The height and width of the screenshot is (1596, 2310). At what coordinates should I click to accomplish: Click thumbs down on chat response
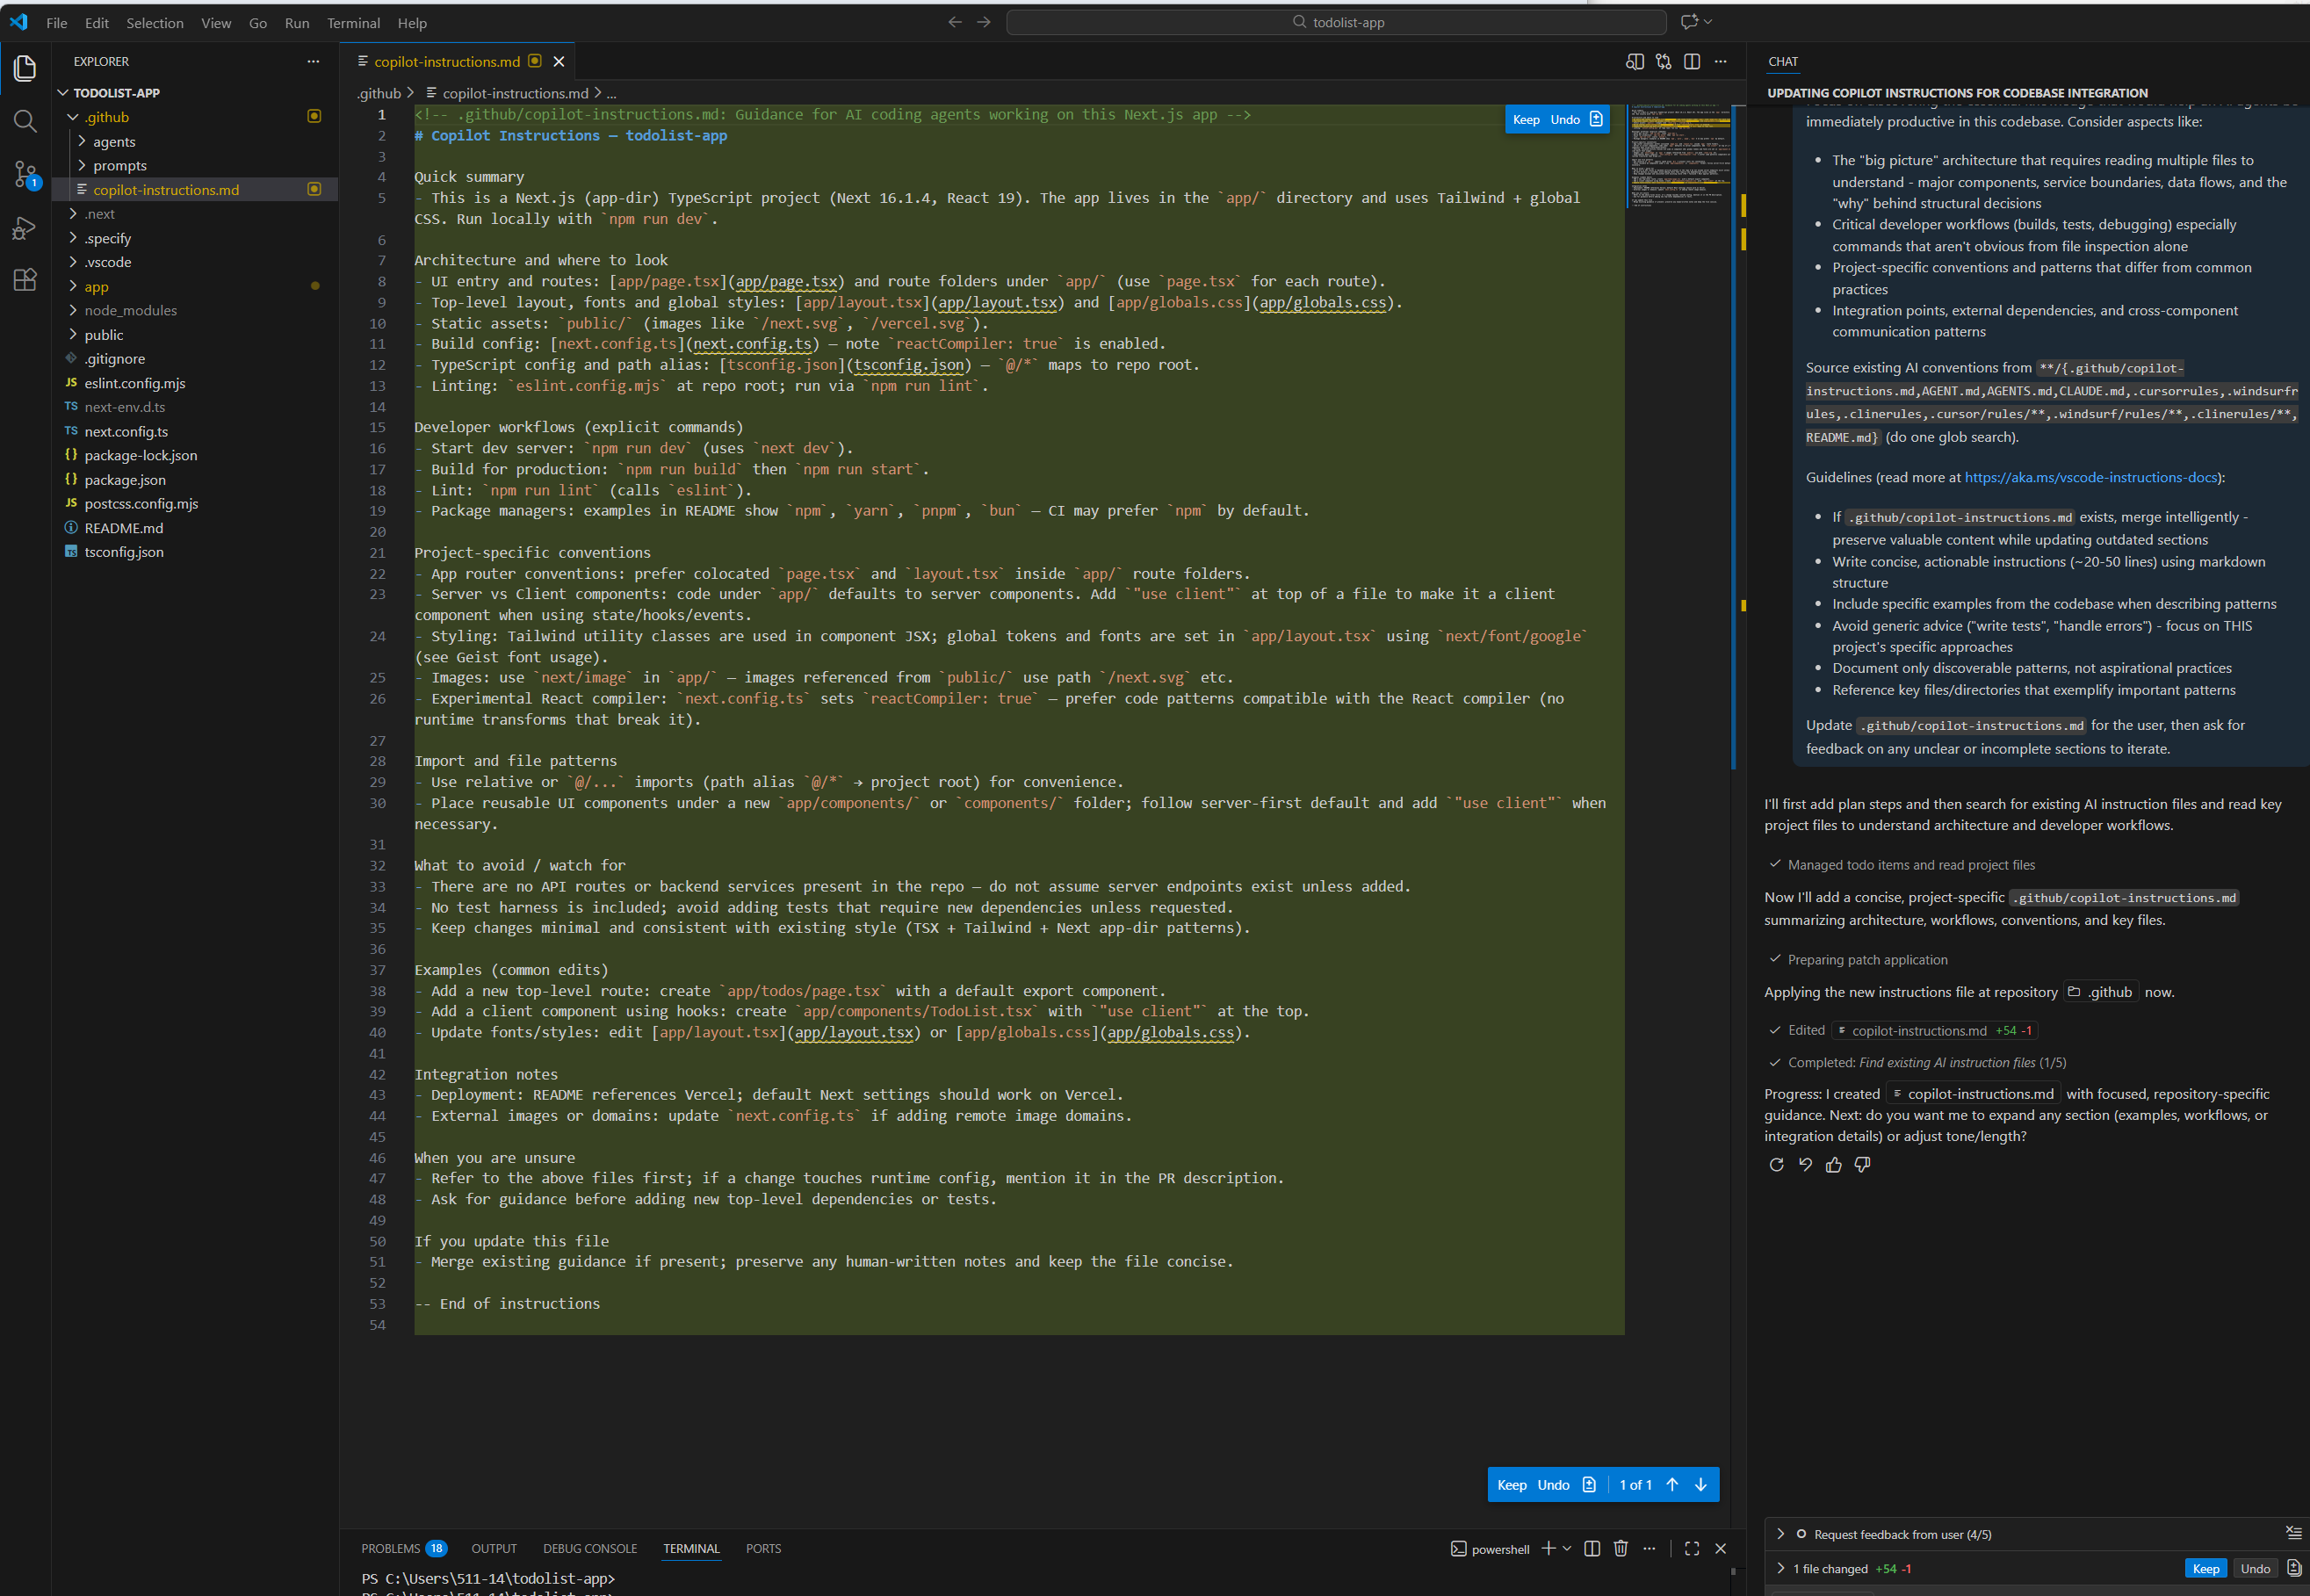tap(1862, 1164)
